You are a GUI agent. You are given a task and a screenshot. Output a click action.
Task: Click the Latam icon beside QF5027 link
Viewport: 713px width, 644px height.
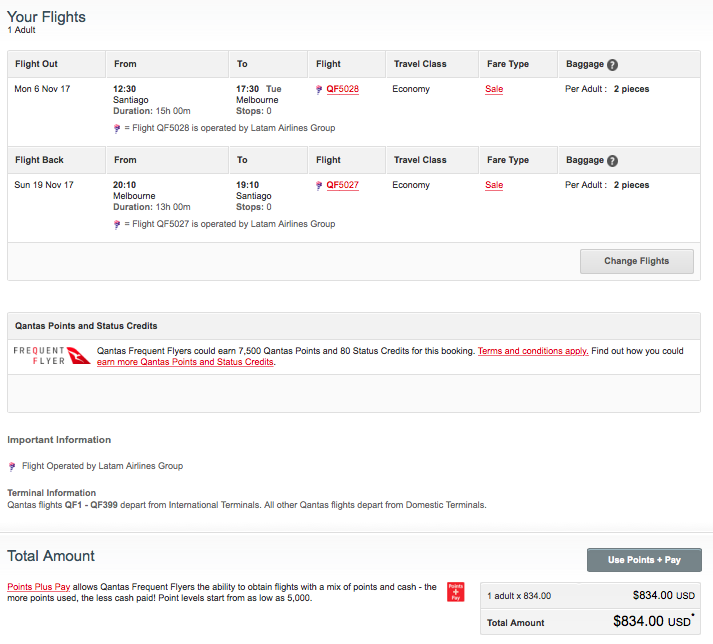(x=319, y=185)
